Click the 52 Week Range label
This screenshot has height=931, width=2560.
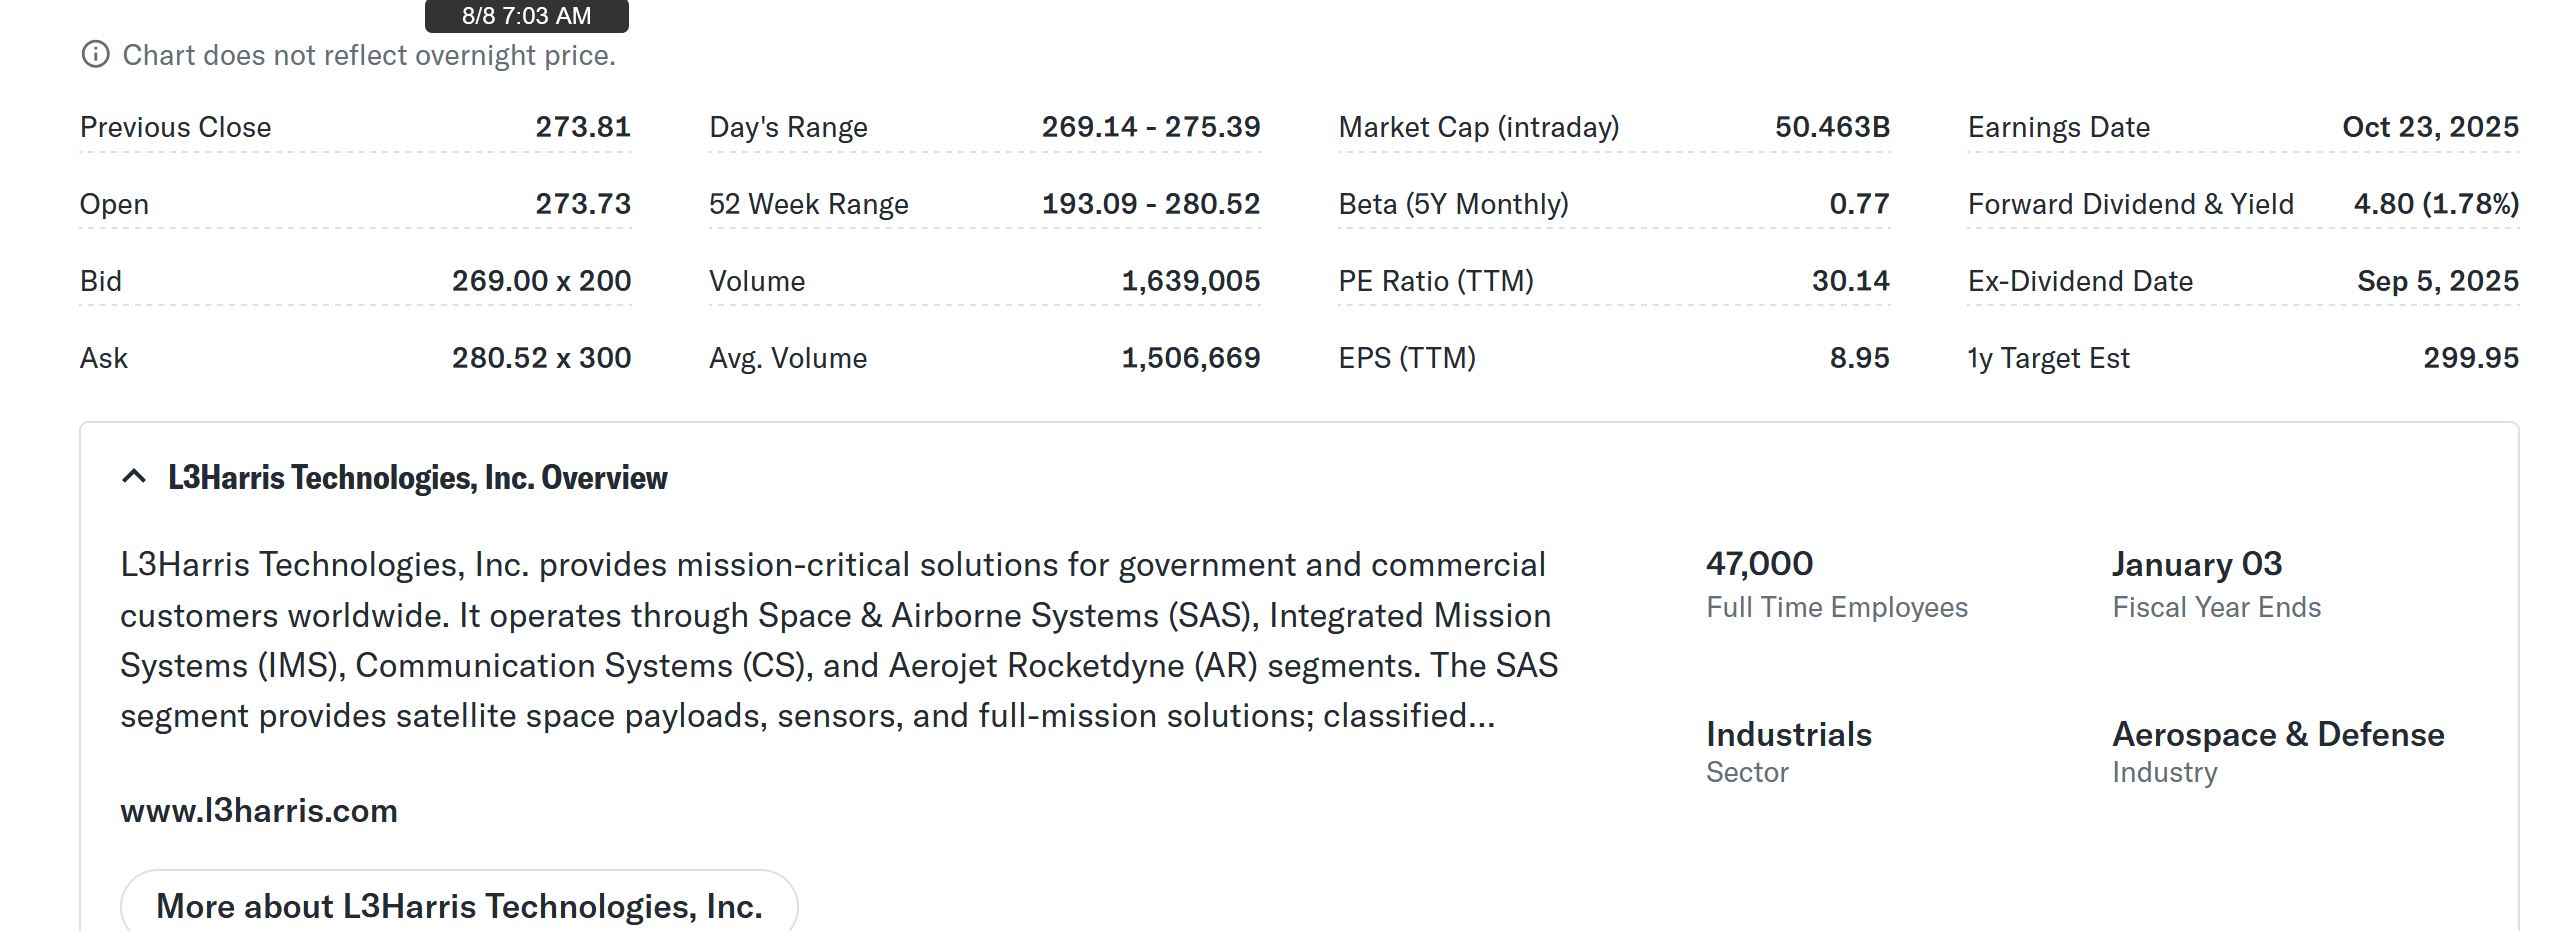[x=808, y=204]
